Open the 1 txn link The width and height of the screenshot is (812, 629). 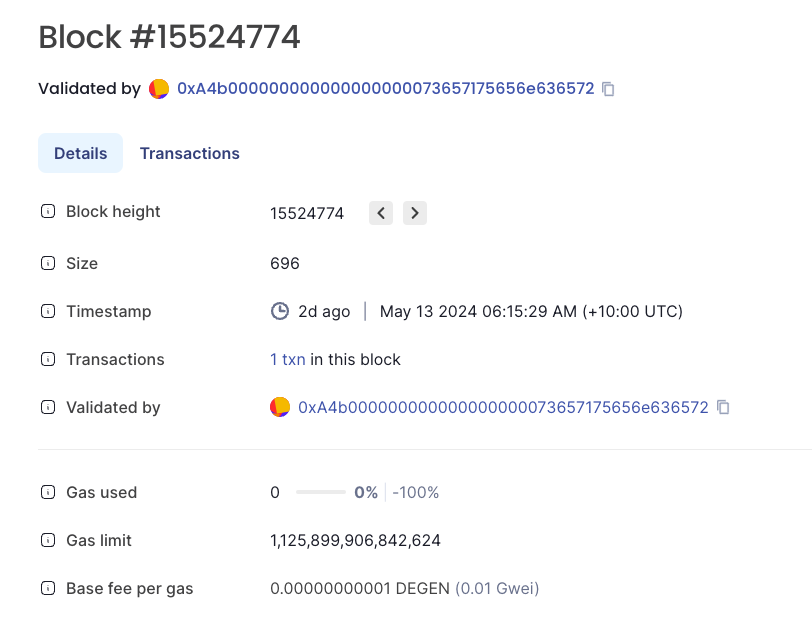[x=288, y=359]
